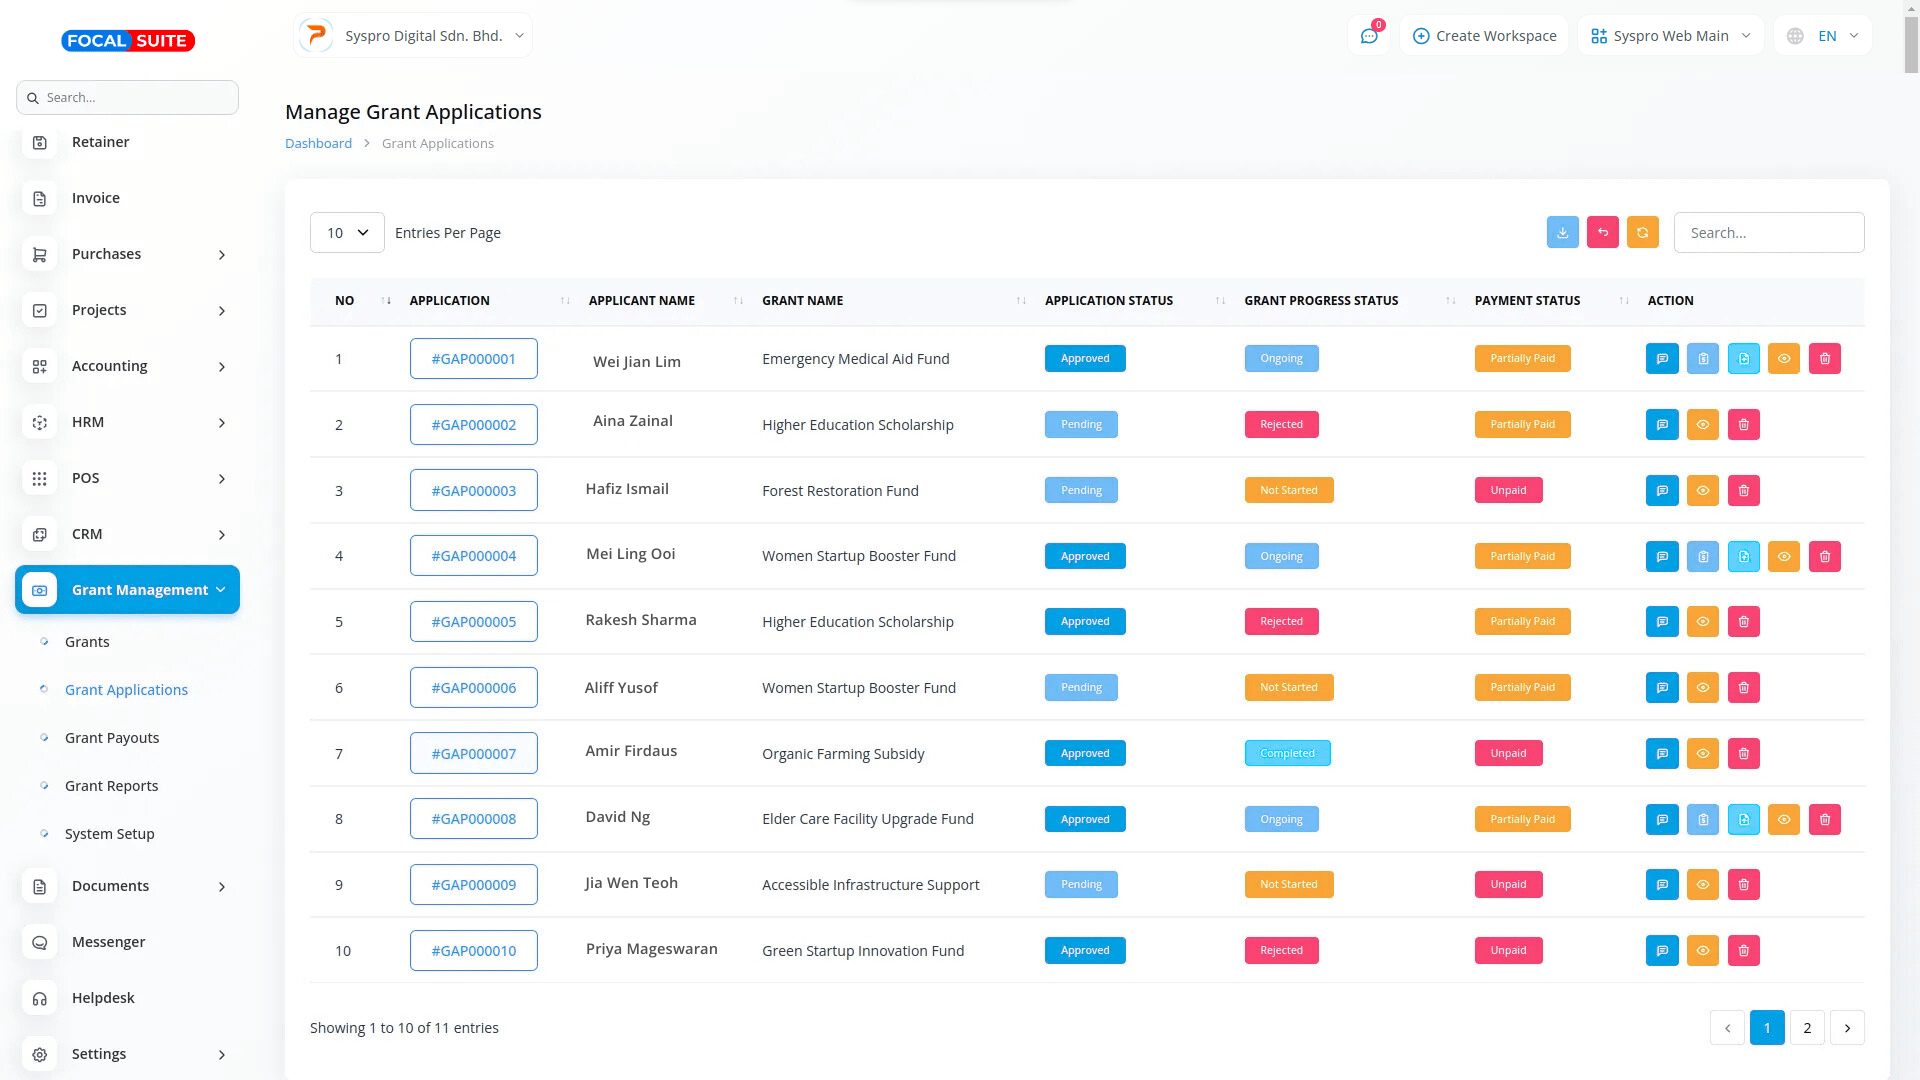Click the table search input field
The height and width of the screenshot is (1080, 1920).
tap(1768, 233)
